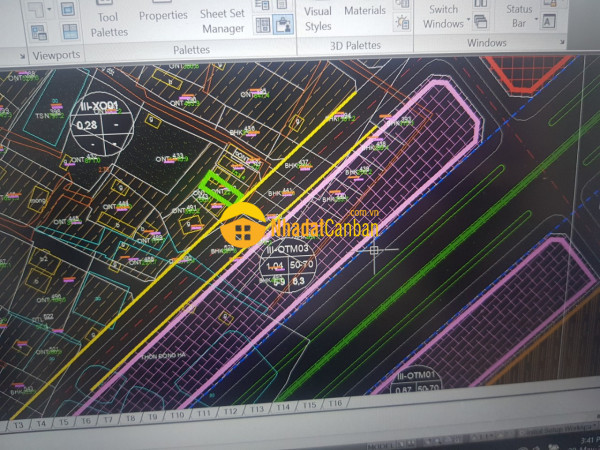Toggle the Status Bar options
The height and width of the screenshot is (450, 600).
517,16
